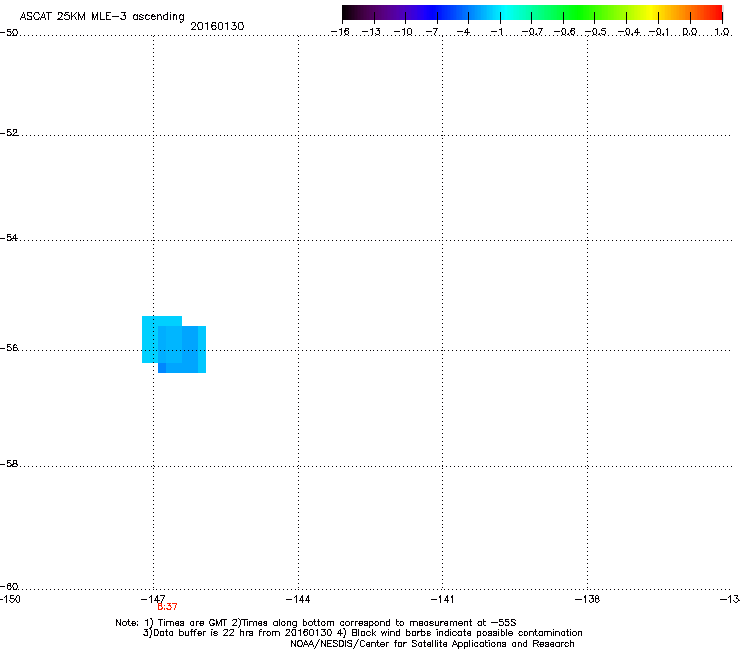The image size is (740, 650).
Task: Click the colorbar label -0.7
Action: (x=532, y=32)
